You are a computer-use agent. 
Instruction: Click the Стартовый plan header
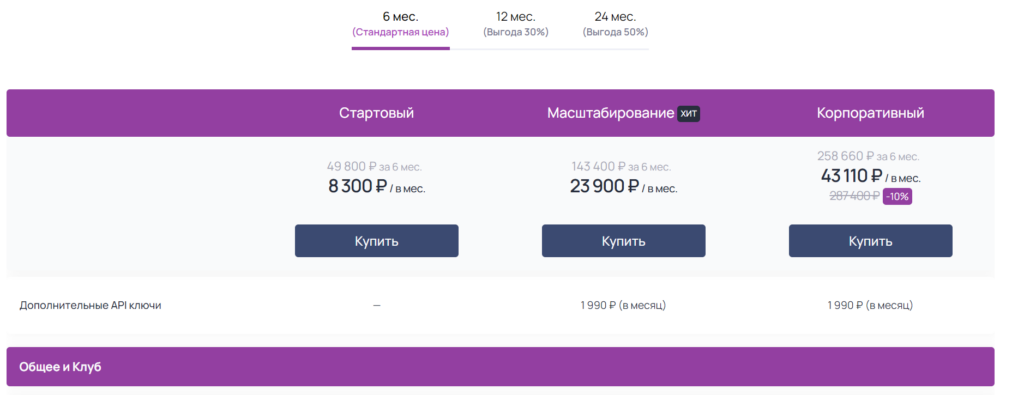click(x=376, y=113)
